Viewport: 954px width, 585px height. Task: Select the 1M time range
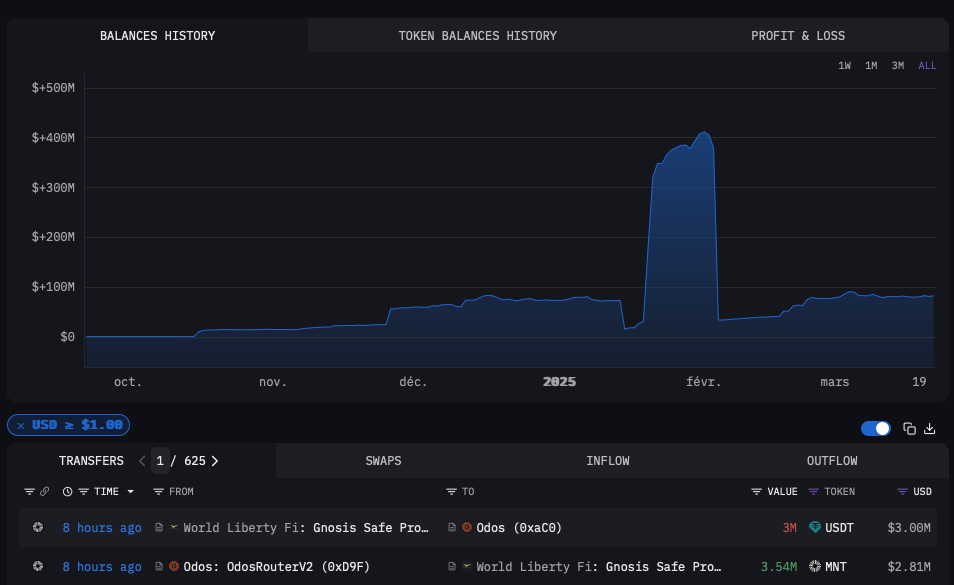click(871, 66)
